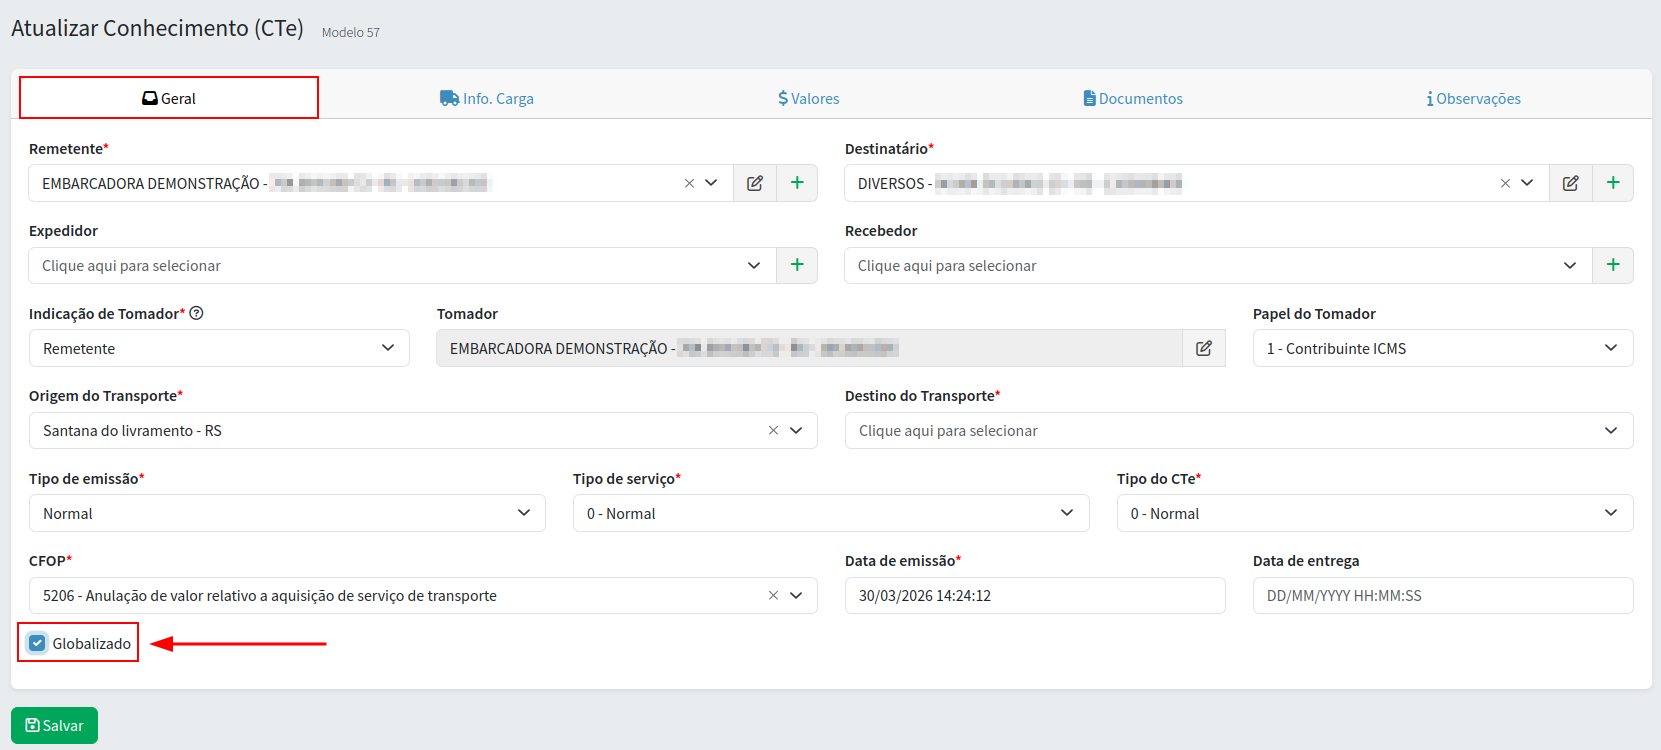Viewport: 1661px width, 750px height.
Task: Add a new Destinatário with plus icon
Action: 1613,183
